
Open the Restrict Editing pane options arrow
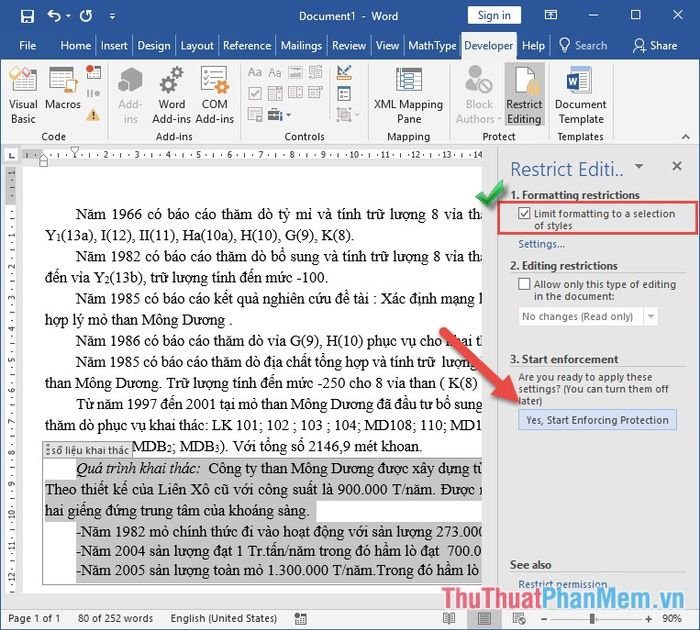[639, 167]
